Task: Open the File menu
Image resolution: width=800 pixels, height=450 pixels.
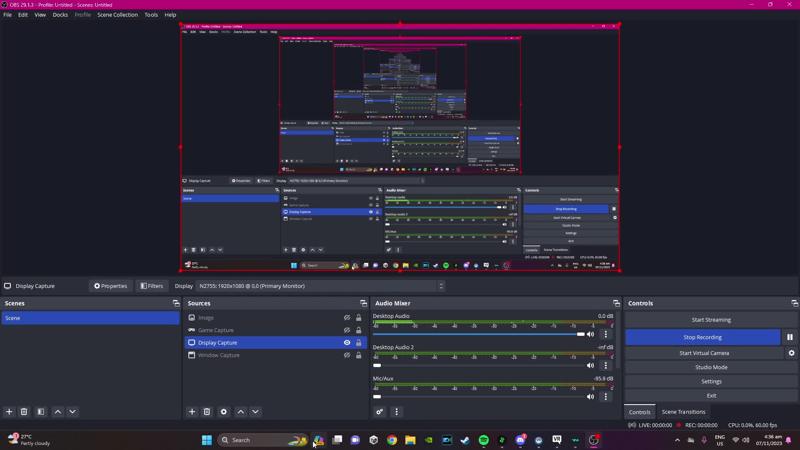Action: click(x=8, y=15)
